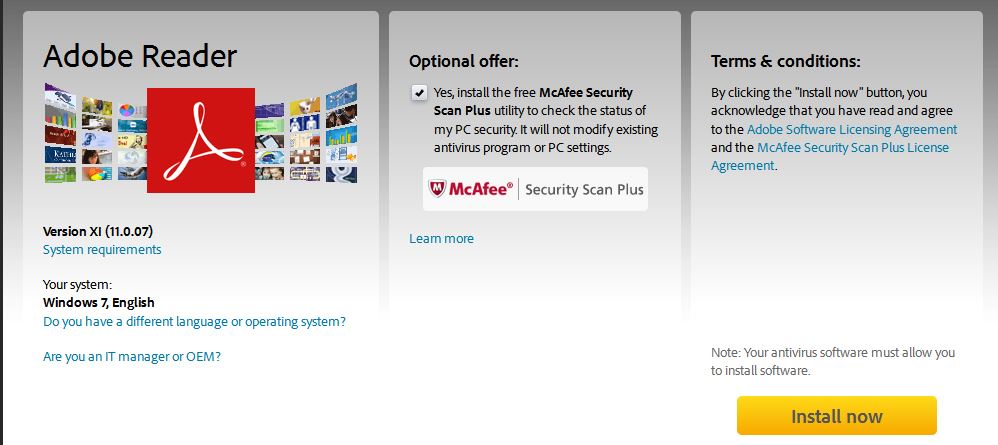Viewport: 998px width, 445px height.
Task: Click 'Do you have a different language' link
Action: click(194, 321)
